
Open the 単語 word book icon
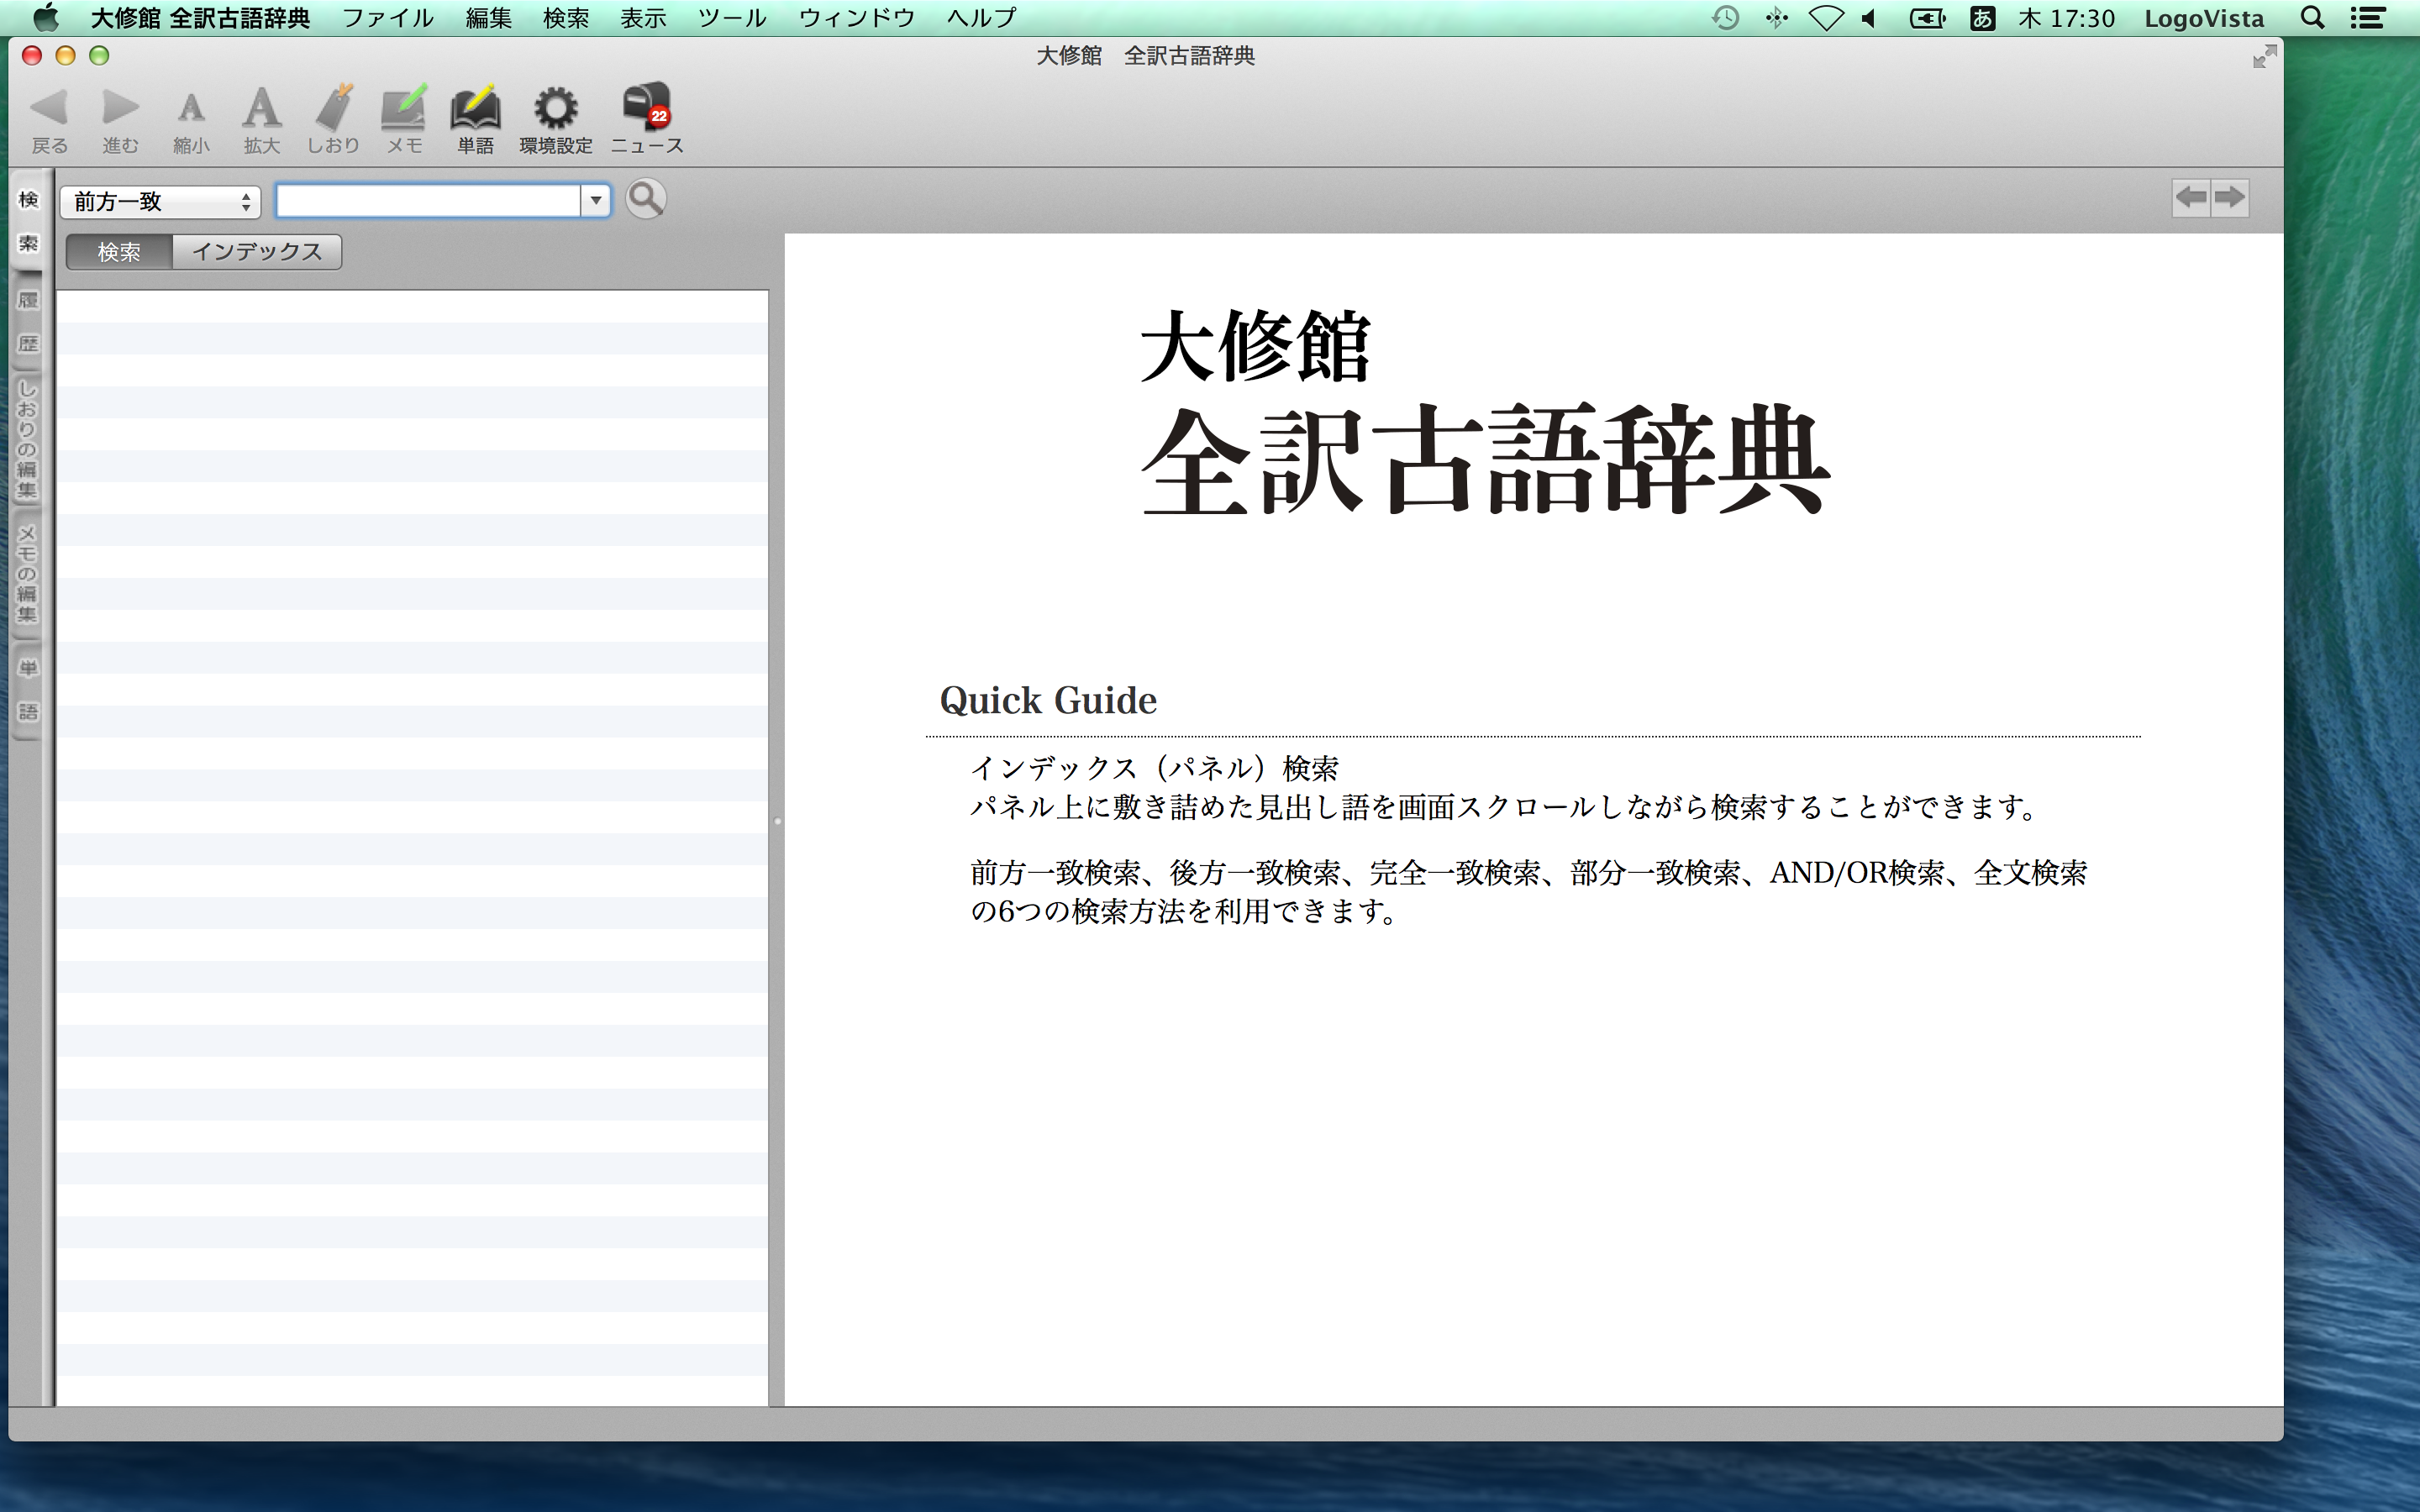point(475,110)
